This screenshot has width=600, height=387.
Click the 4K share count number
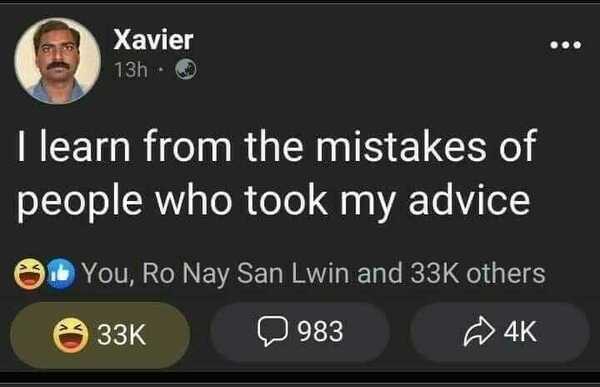(x=520, y=331)
